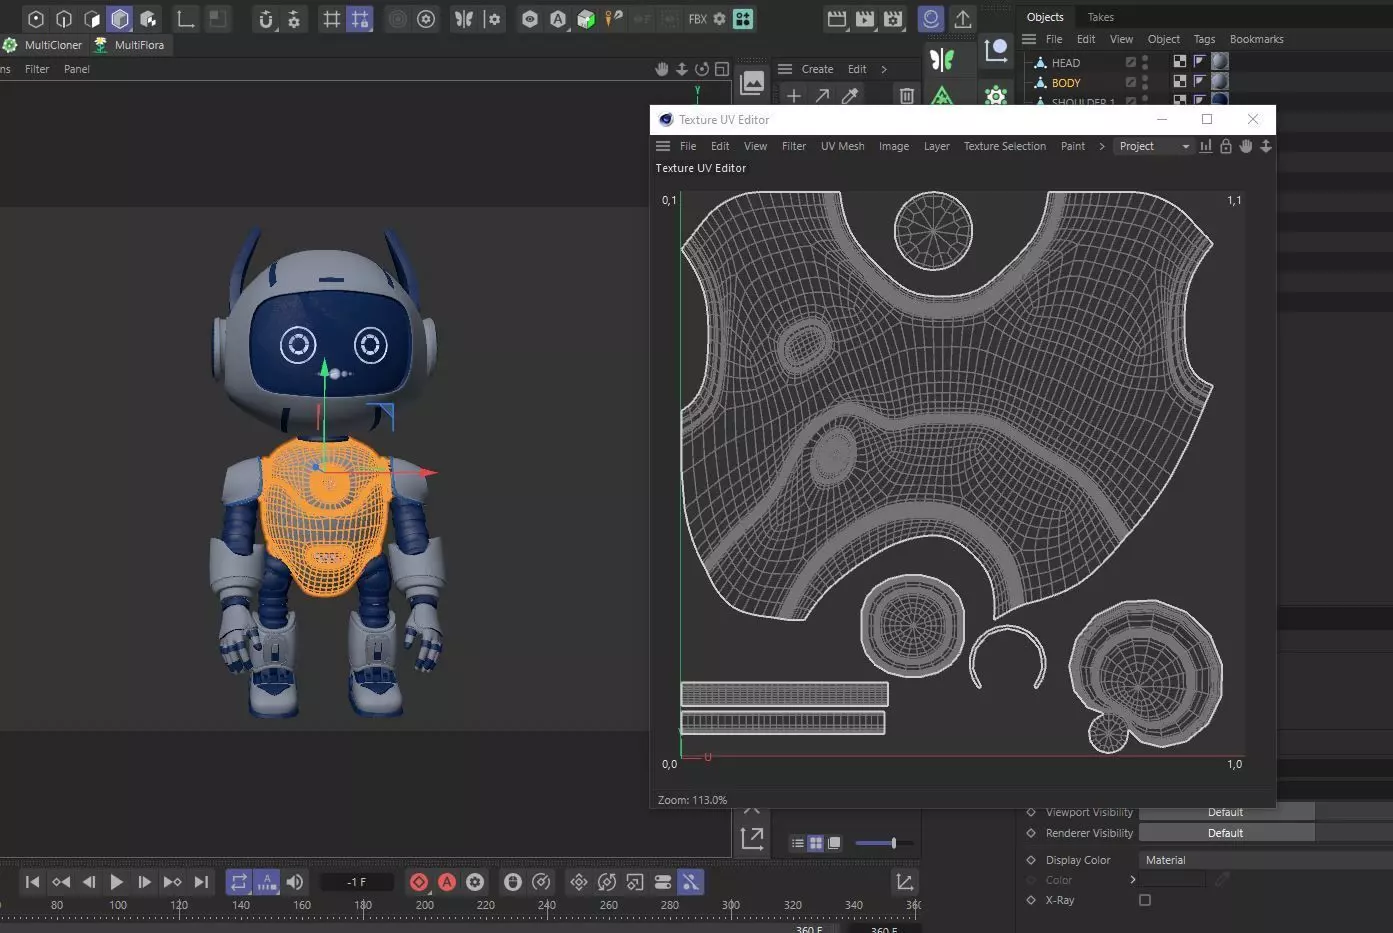Image resolution: width=1393 pixels, height=933 pixels.
Task: Open Renderer Visibility Default dropdown
Action: 1226,833
